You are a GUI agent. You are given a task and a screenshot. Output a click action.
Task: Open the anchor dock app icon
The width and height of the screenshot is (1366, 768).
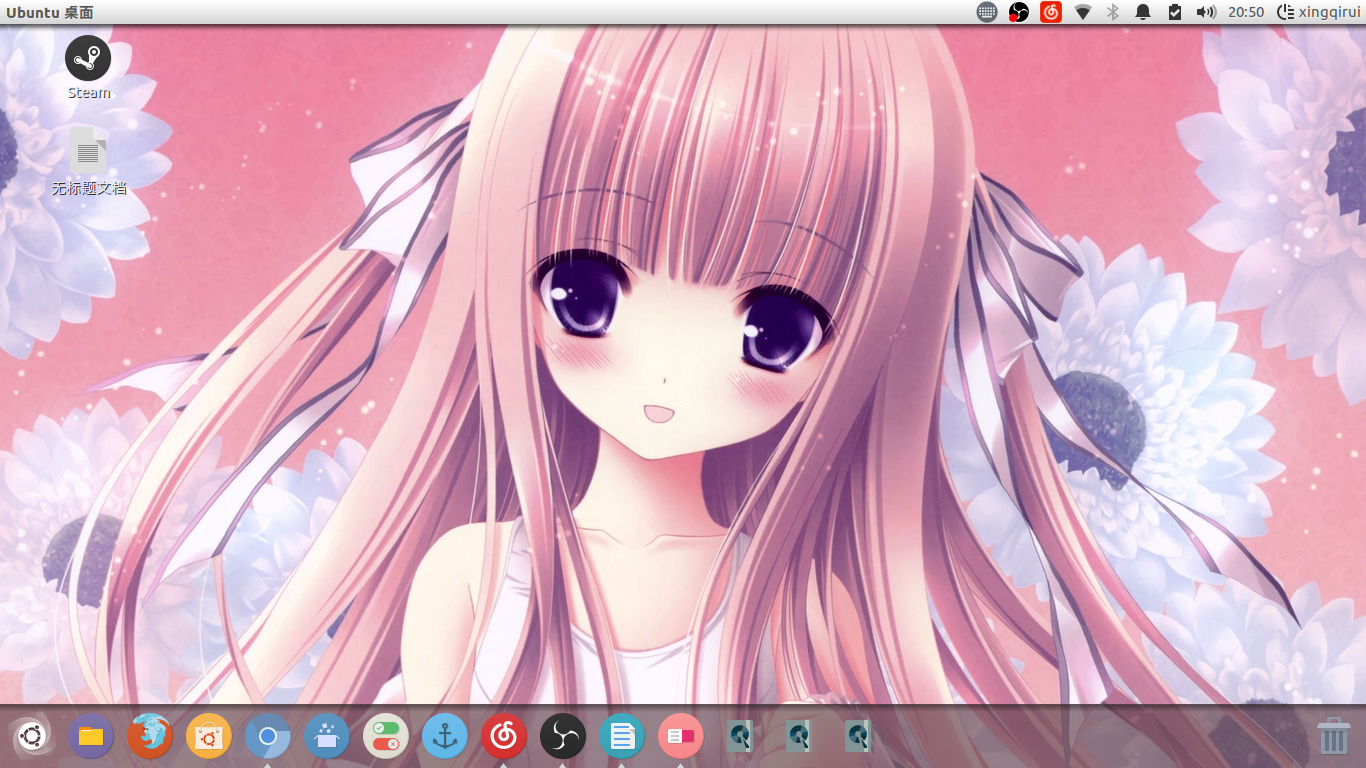(445, 737)
